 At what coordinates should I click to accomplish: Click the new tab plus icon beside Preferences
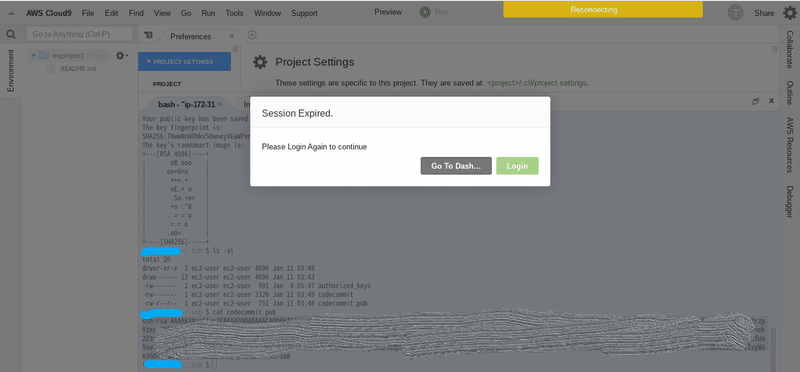(252, 35)
